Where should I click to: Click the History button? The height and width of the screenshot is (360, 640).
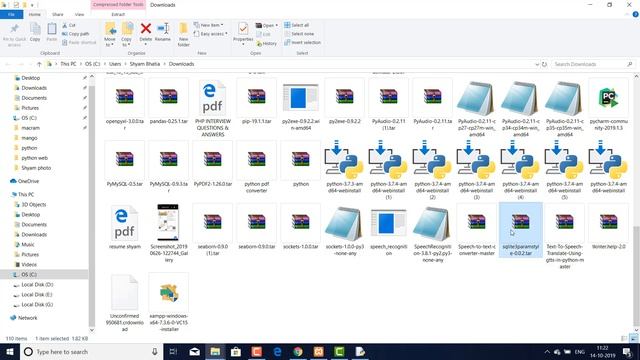click(x=267, y=43)
